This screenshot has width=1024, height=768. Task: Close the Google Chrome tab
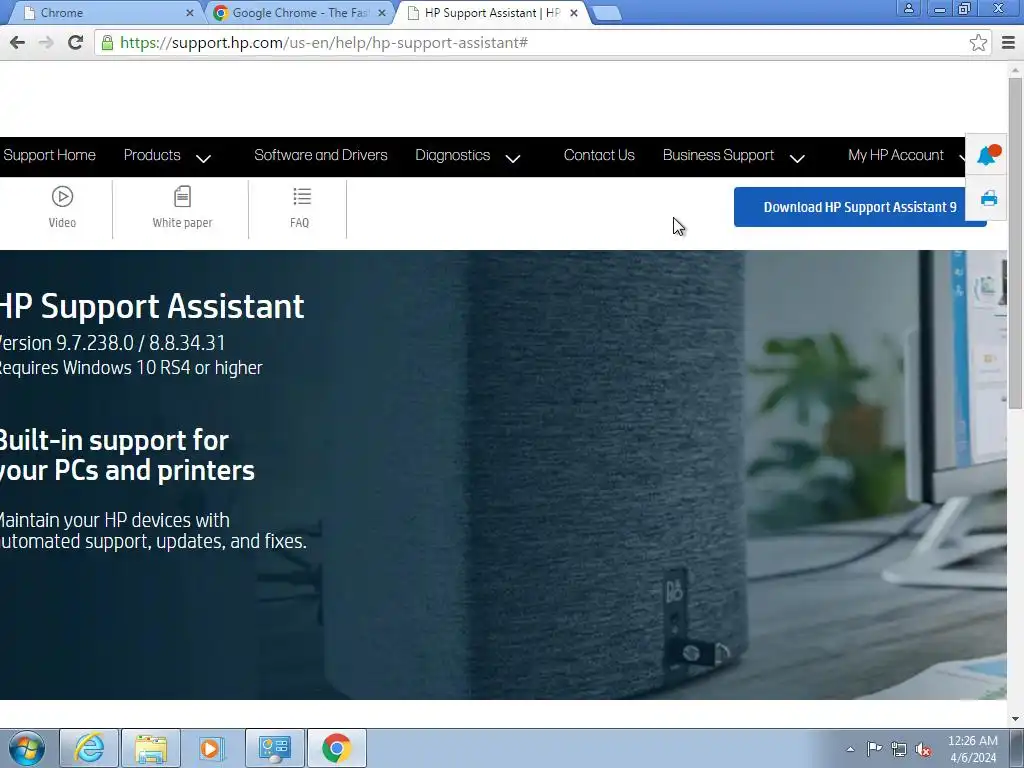click(382, 12)
